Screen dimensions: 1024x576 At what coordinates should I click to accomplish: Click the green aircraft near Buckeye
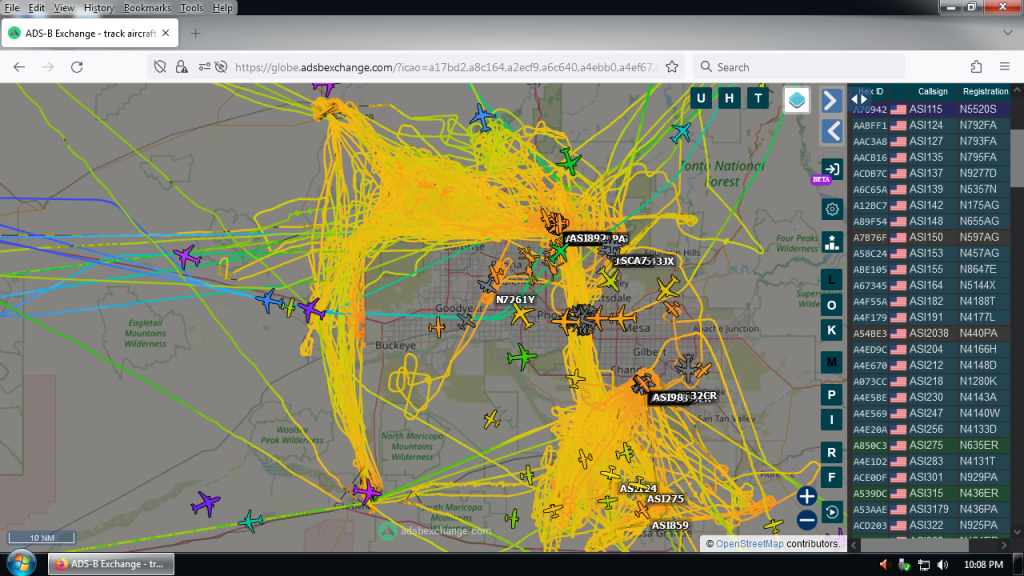(522, 357)
